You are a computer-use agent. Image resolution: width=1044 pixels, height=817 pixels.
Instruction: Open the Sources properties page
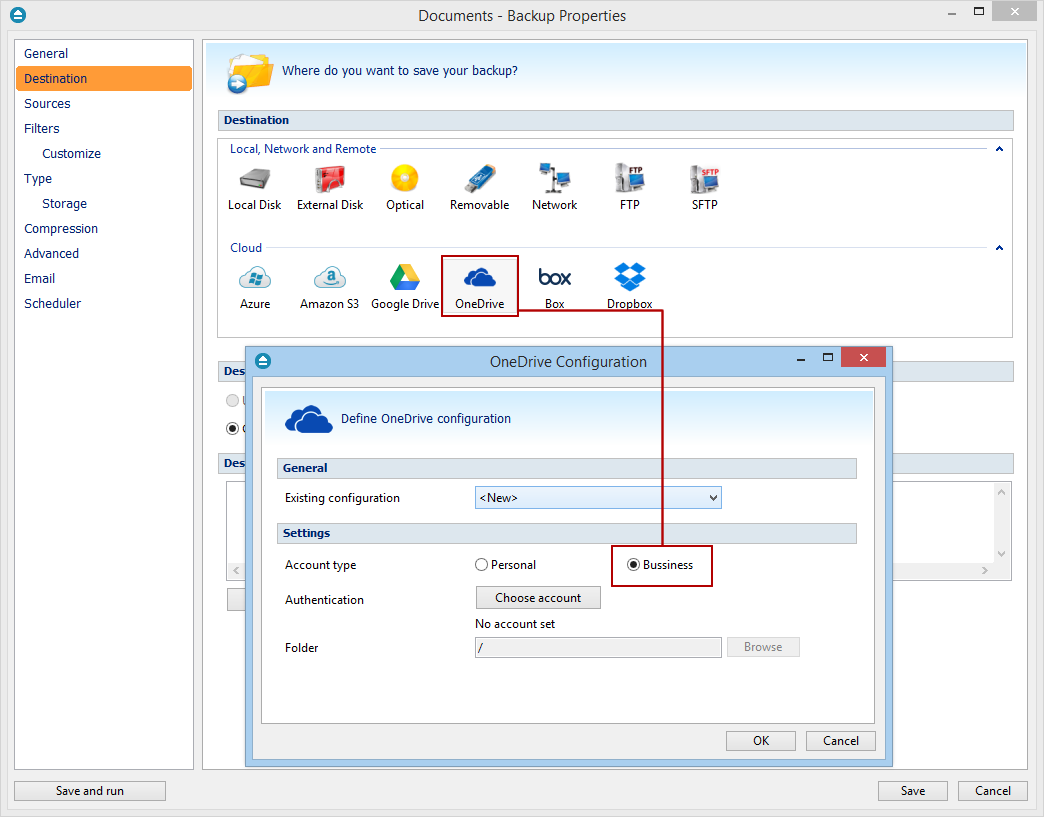[x=104, y=103]
